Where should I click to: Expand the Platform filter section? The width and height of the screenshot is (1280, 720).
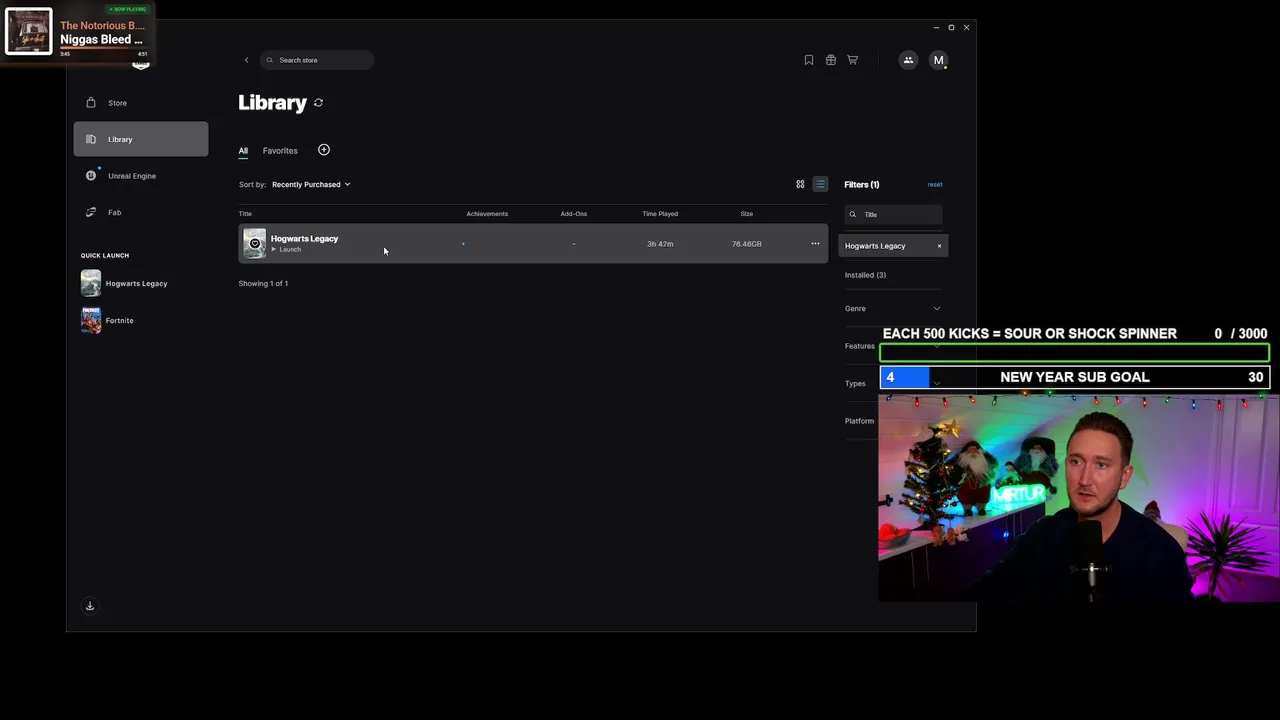(x=861, y=421)
